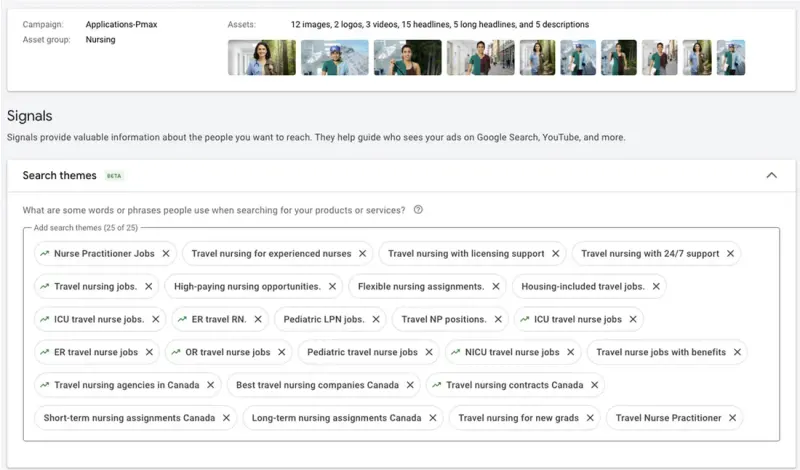This screenshot has height=470, width=800.
Task: Click the BETA badge beside Search themes
Action: (x=114, y=176)
